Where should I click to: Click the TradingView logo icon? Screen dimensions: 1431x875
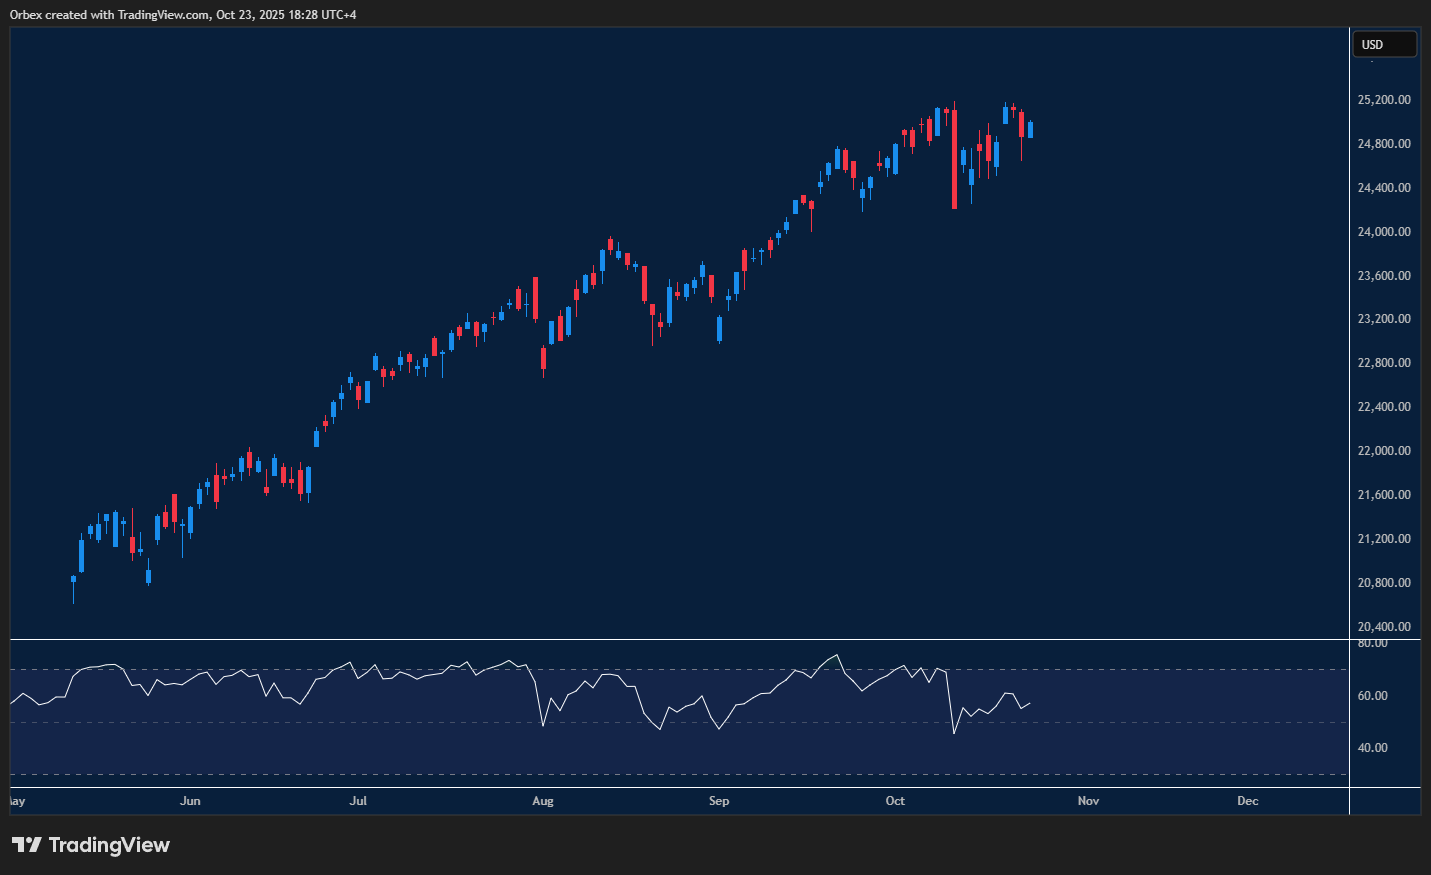(27, 845)
